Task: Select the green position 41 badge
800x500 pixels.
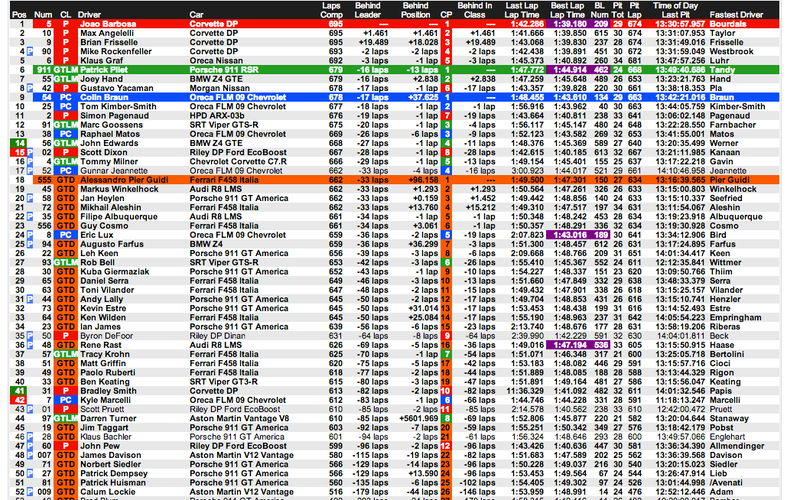Action: coord(18,391)
